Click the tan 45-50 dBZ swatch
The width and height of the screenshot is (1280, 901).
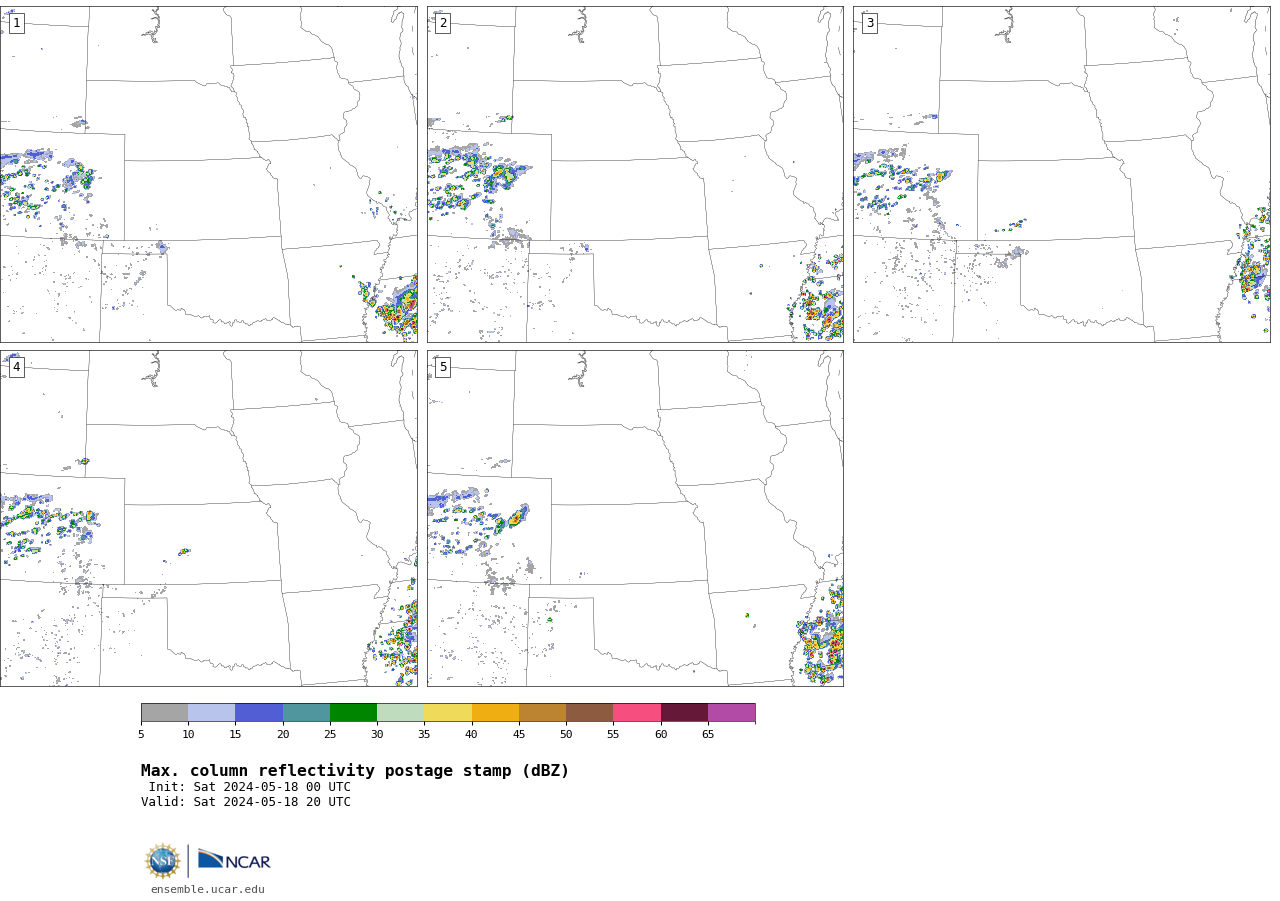click(542, 712)
